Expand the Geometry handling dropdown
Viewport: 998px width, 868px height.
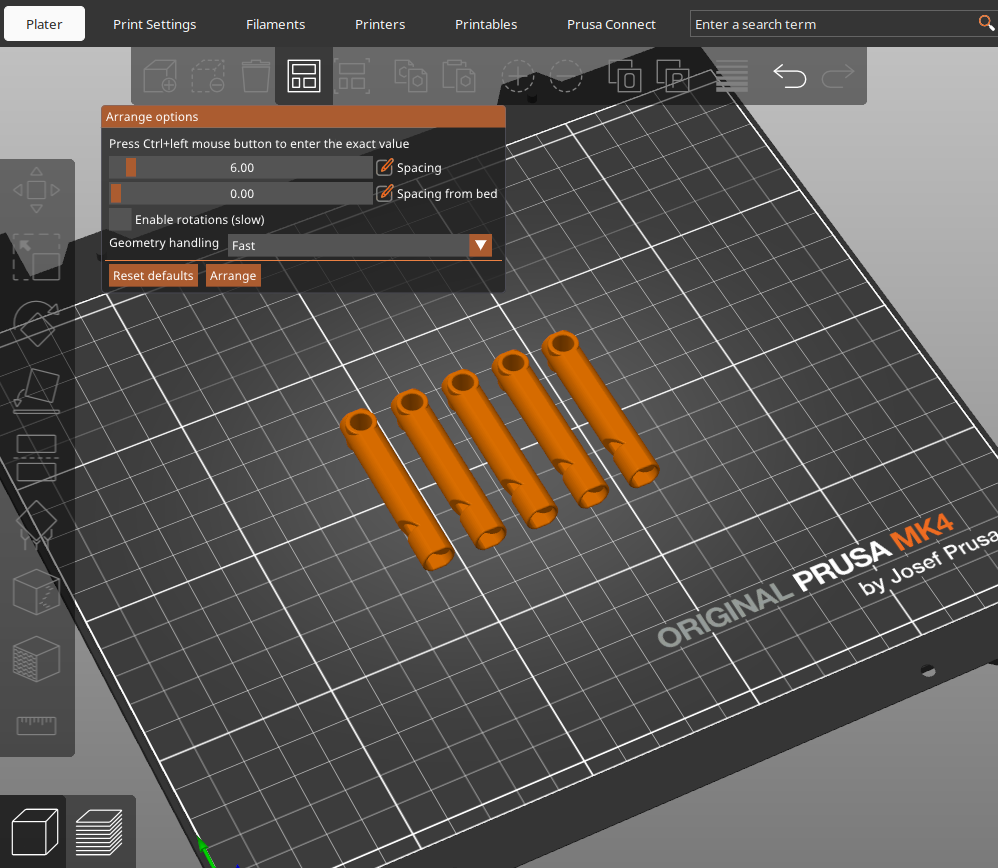[x=480, y=245]
